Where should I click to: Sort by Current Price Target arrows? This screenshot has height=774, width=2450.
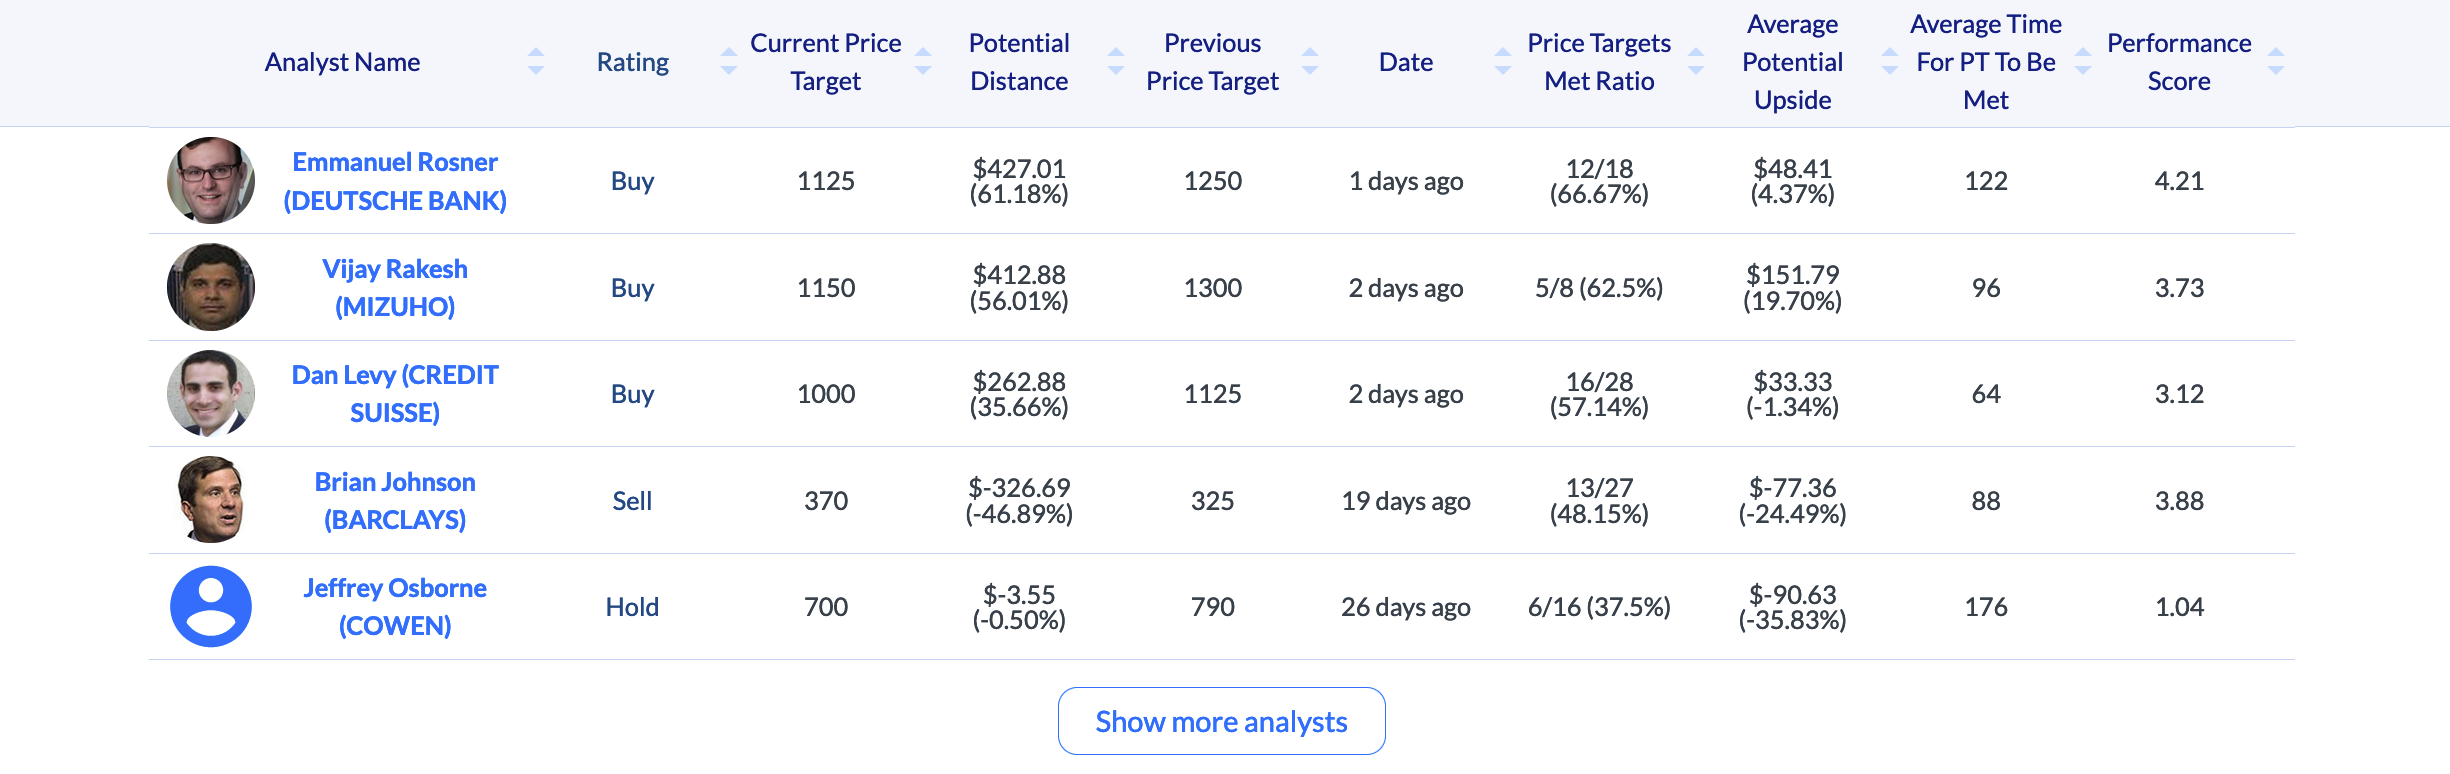coord(923,62)
